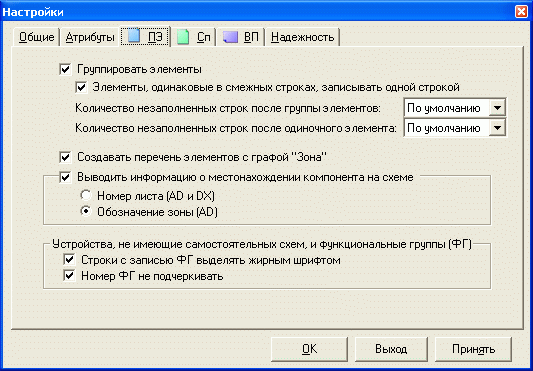Open the Атрибуты tab
533x371 pixels.
pyautogui.click(x=90, y=37)
